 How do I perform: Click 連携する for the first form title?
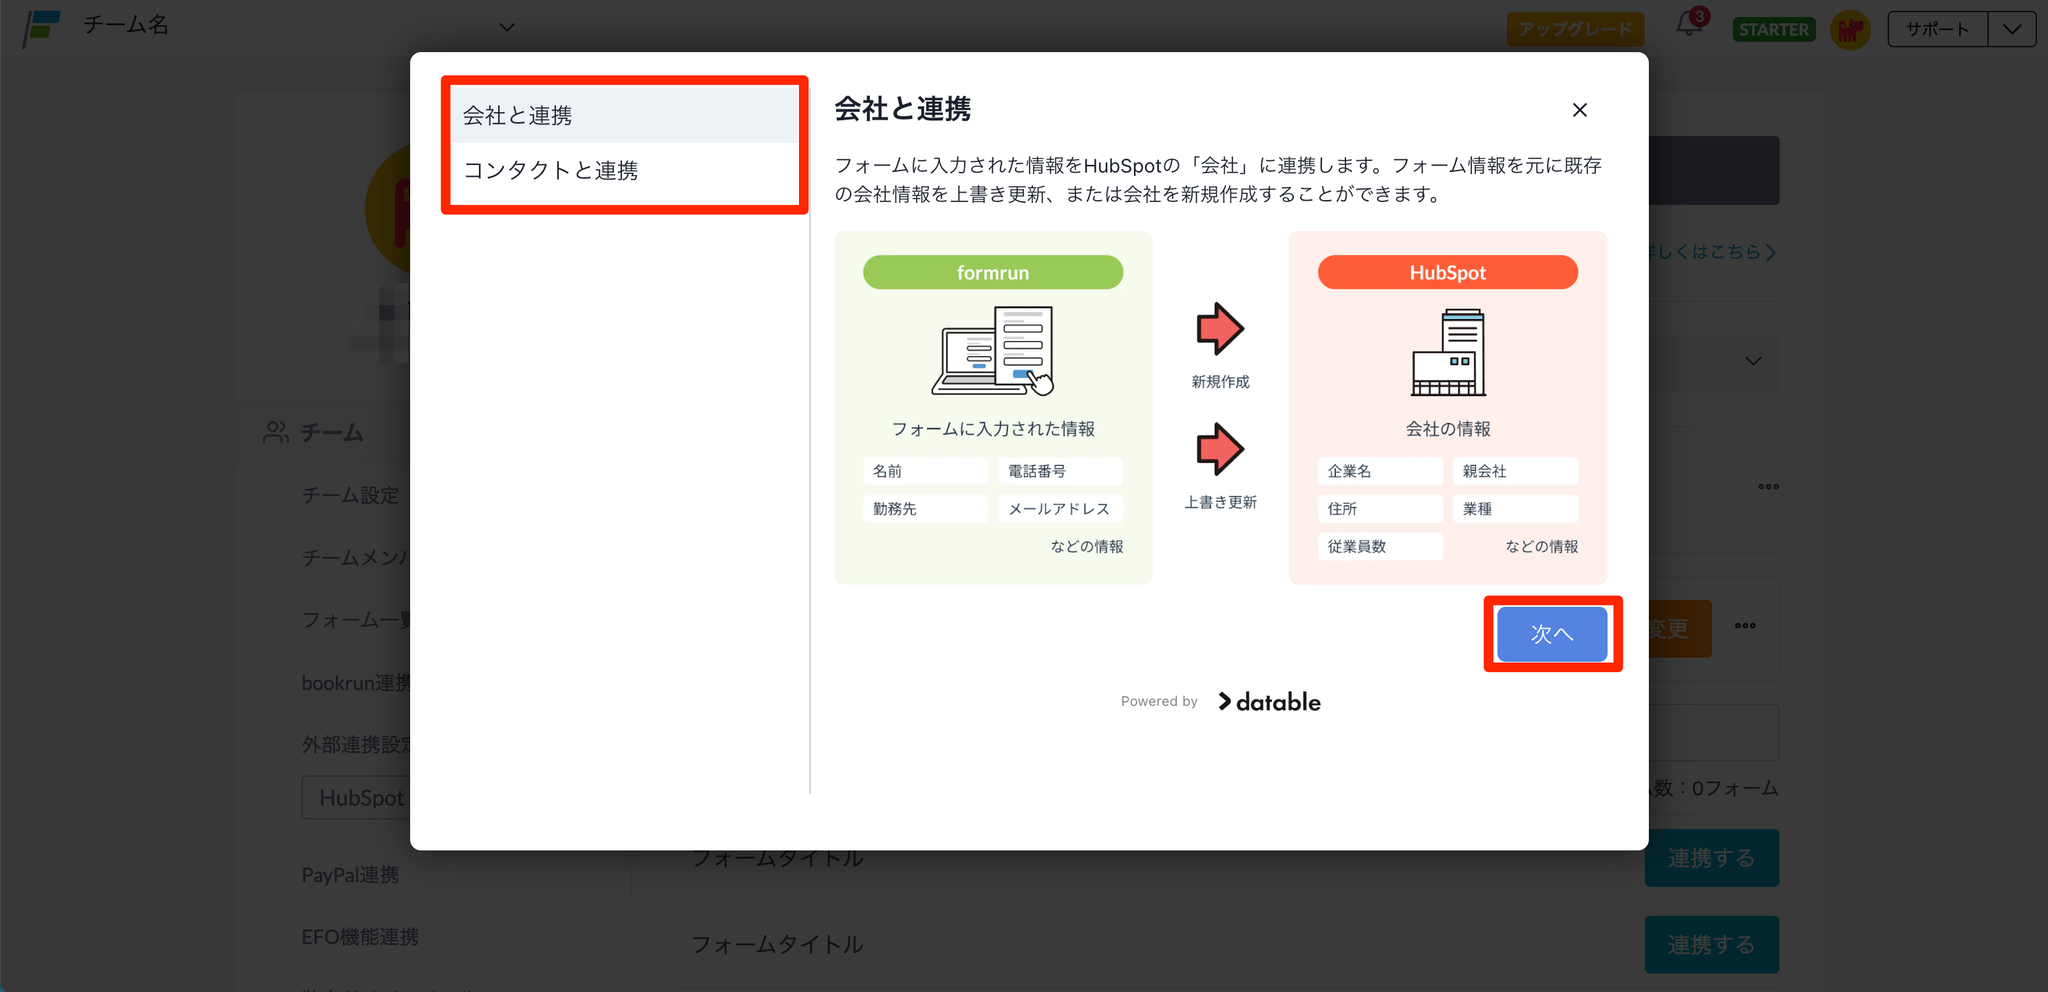click(x=1711, y=858)
